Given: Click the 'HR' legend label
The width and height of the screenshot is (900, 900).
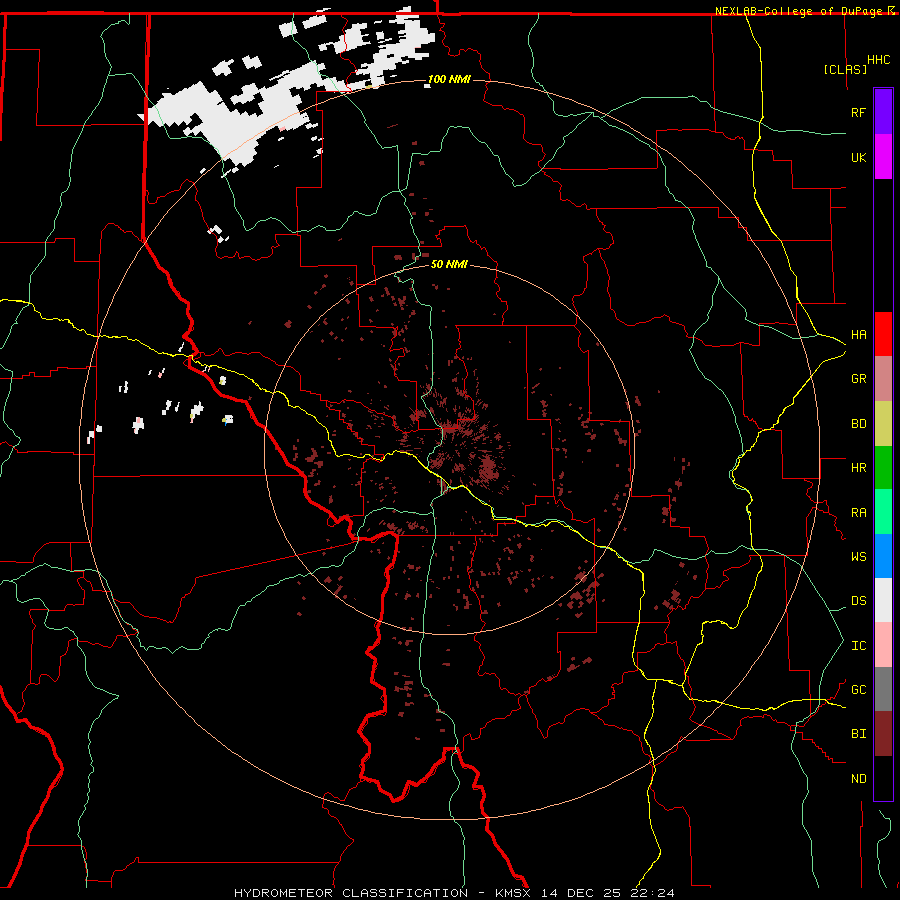Looking at the screenshot, I should tap(858, 468).
